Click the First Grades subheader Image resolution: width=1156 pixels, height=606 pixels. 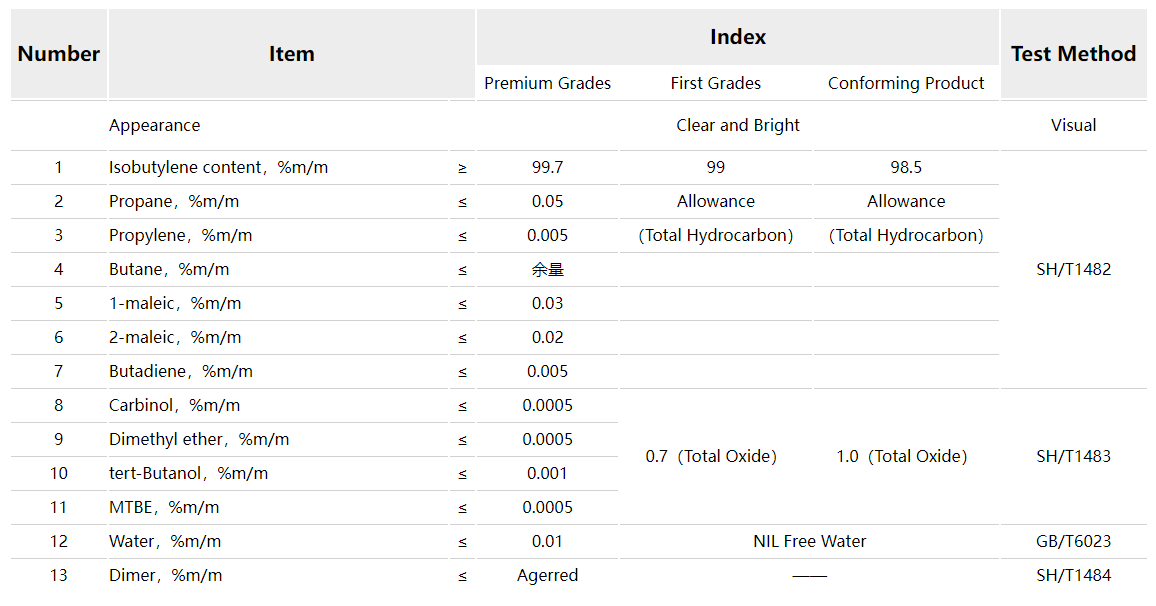pos(715,83)
